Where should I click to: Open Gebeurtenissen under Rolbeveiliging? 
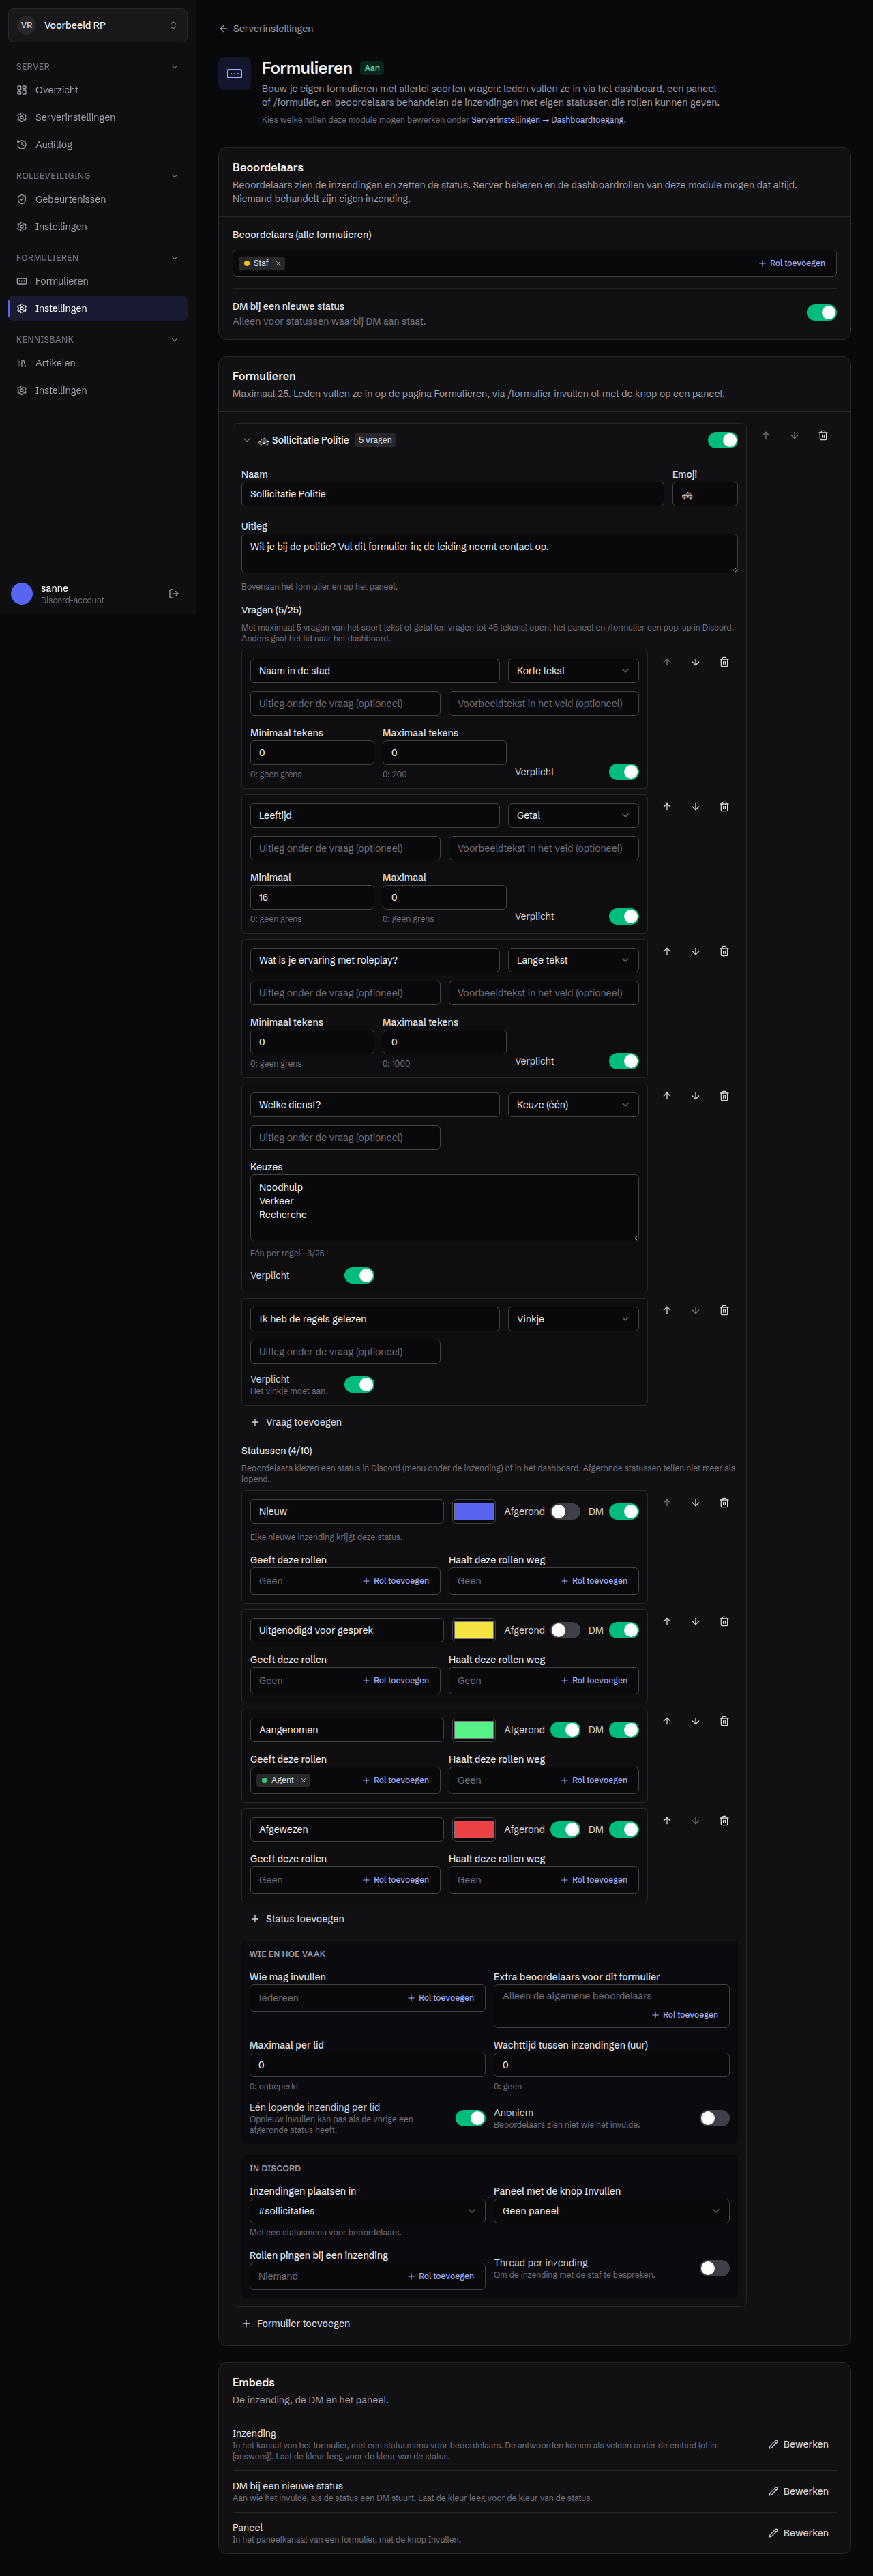(x=97, y=199)
